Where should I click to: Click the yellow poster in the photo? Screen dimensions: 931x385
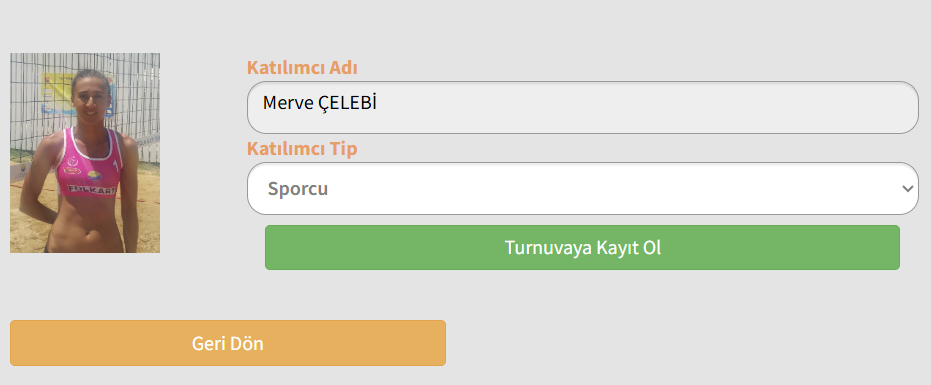coord(56,94)
